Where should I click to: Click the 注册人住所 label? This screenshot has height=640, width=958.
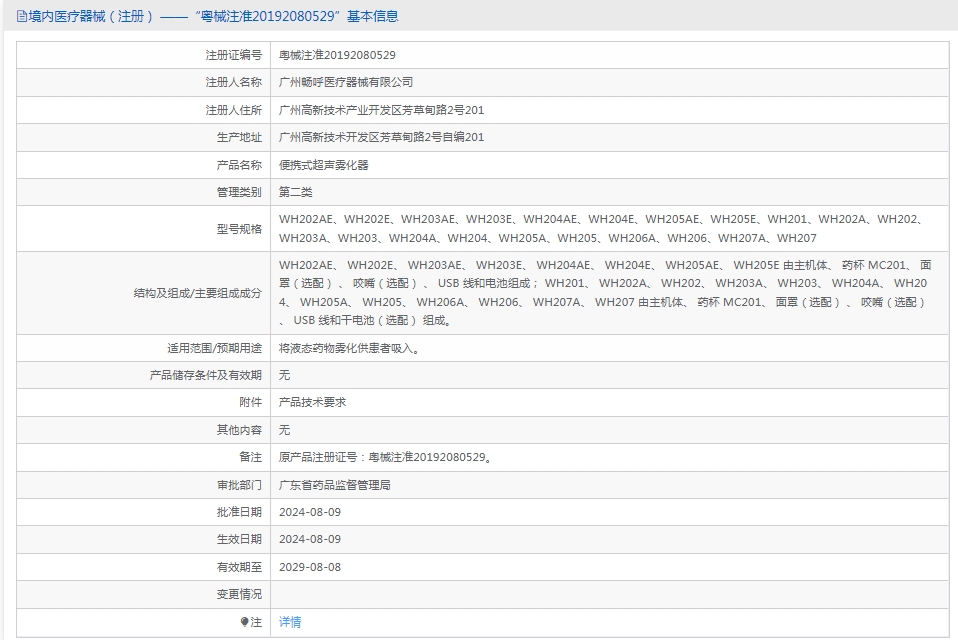pos(233,110)
